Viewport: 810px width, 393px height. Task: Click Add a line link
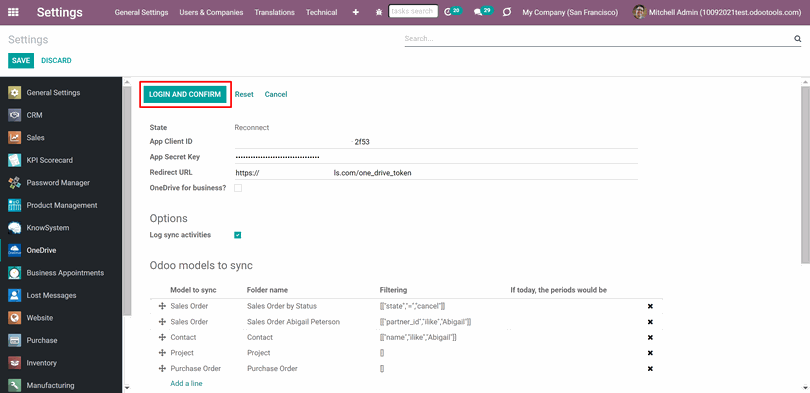coord(186,384)
